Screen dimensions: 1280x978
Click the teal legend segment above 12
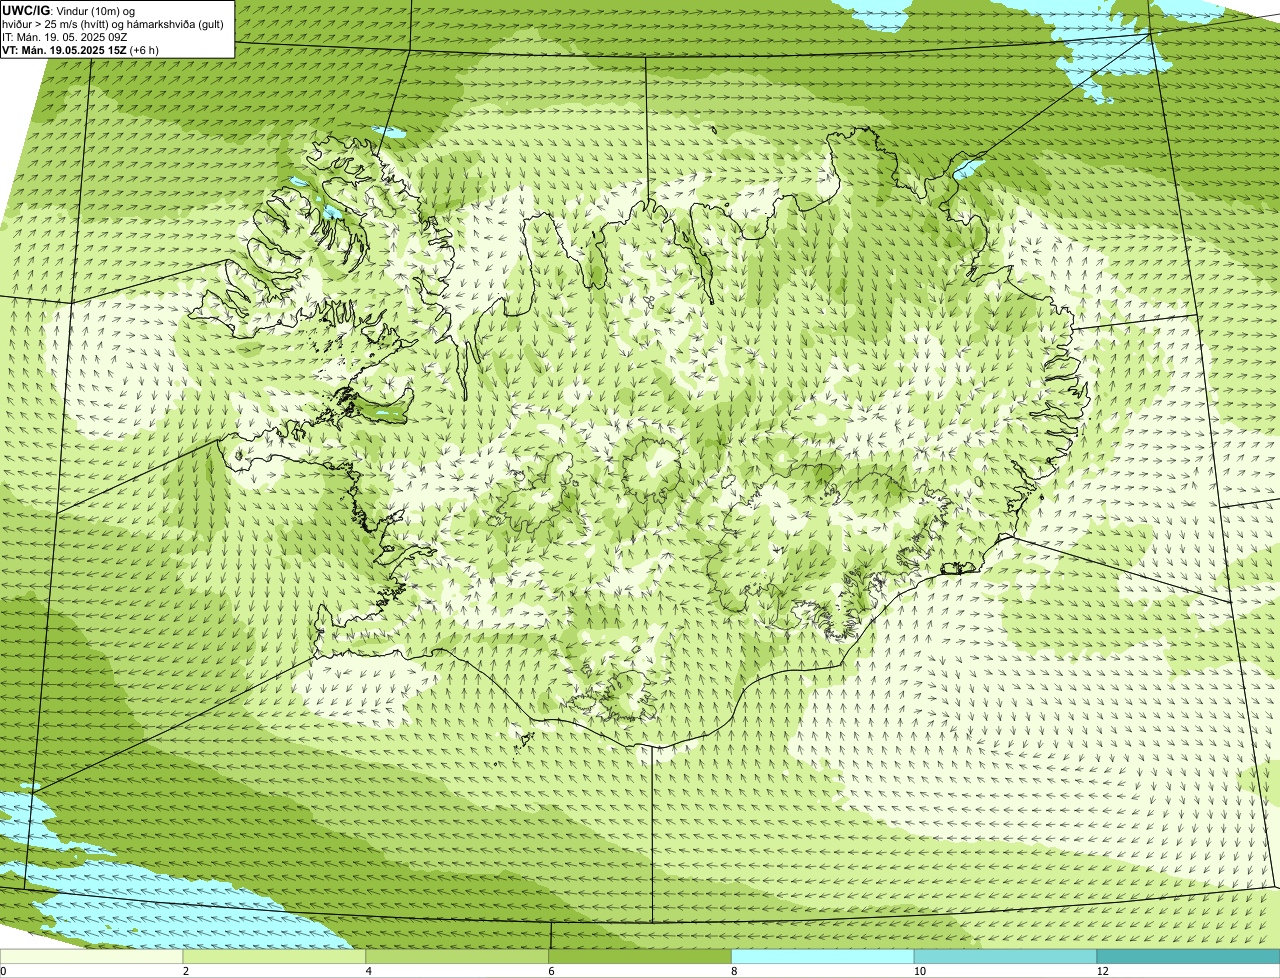(x=1188, y=957)
